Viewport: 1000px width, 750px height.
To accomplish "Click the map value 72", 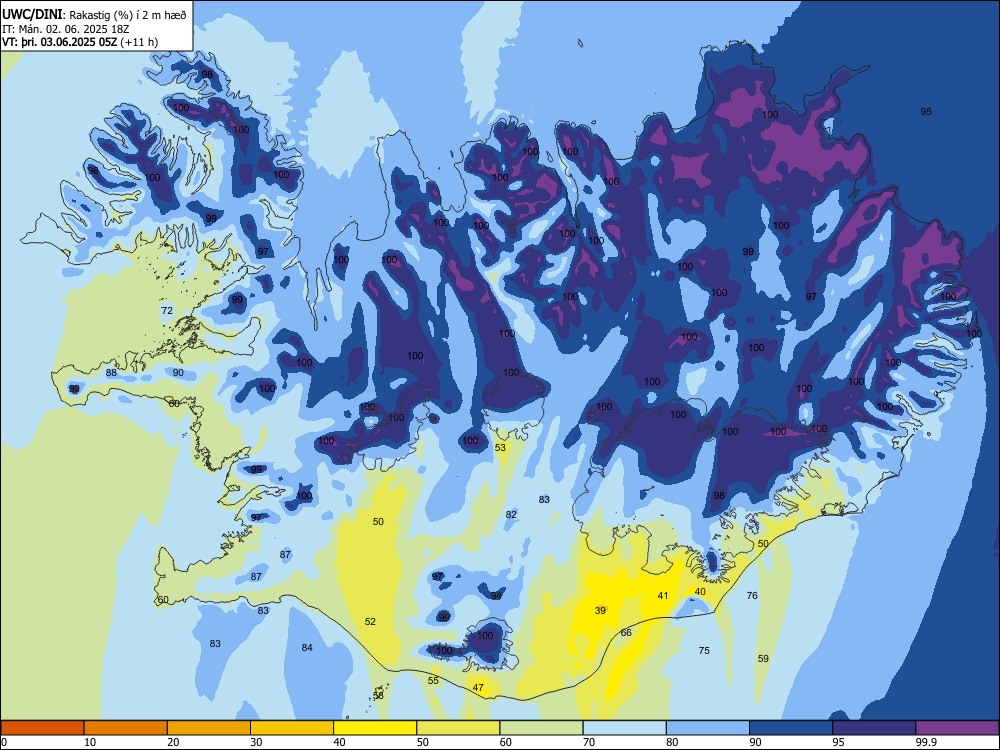I will click(x=167, y=311).
